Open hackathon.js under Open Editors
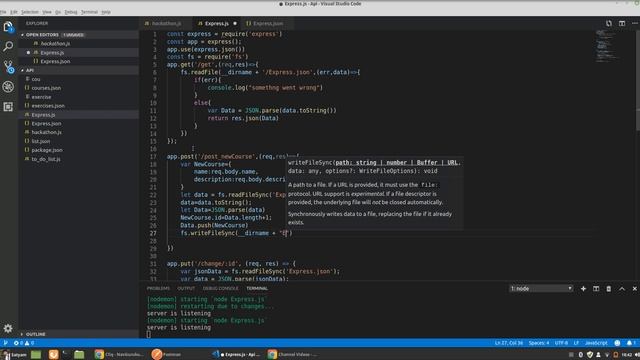 (x=55, y=44)
